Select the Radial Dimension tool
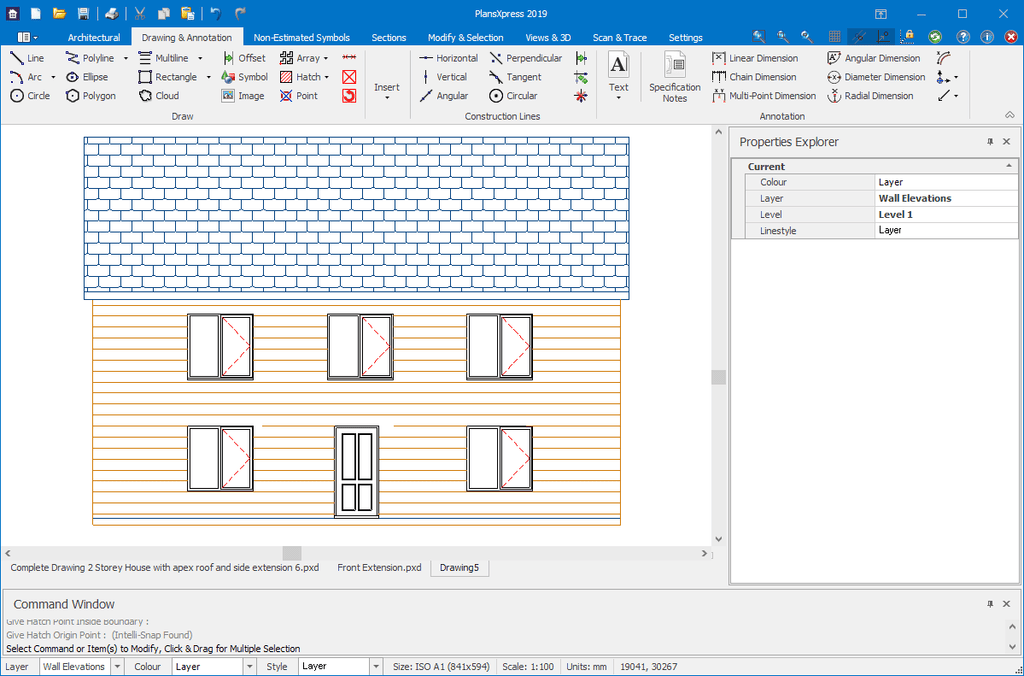1024x676 pixels. tap(870, 96)
